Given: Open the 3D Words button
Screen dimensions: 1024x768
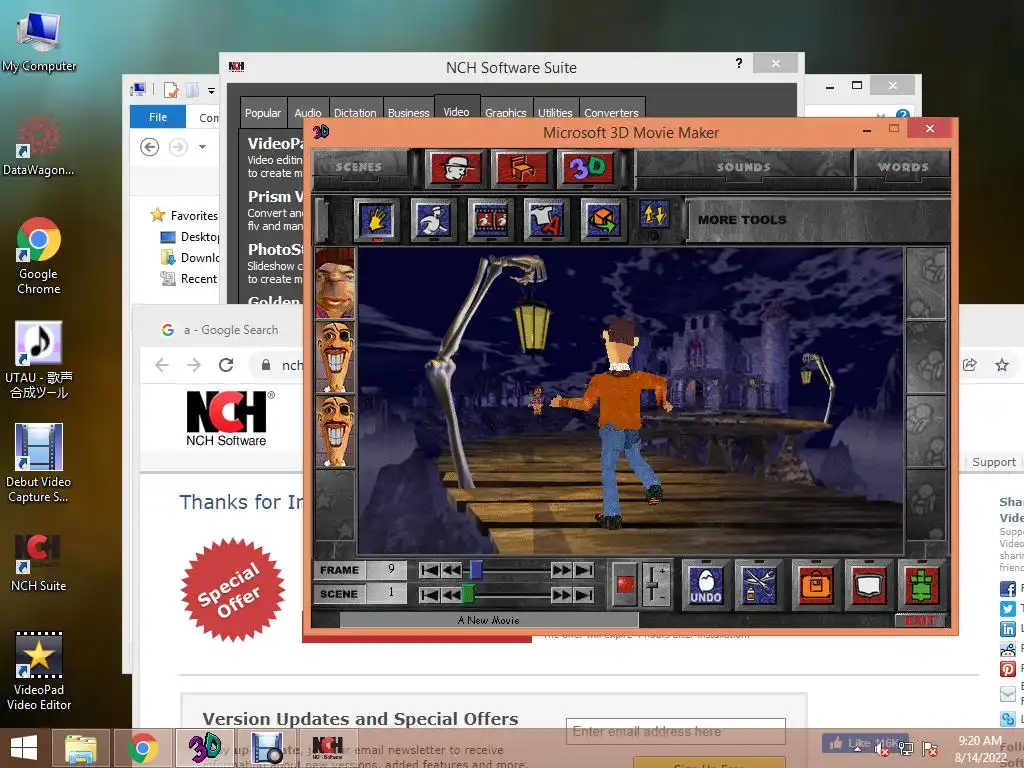Looking at the screenshot, I should (x=586, y=168).
